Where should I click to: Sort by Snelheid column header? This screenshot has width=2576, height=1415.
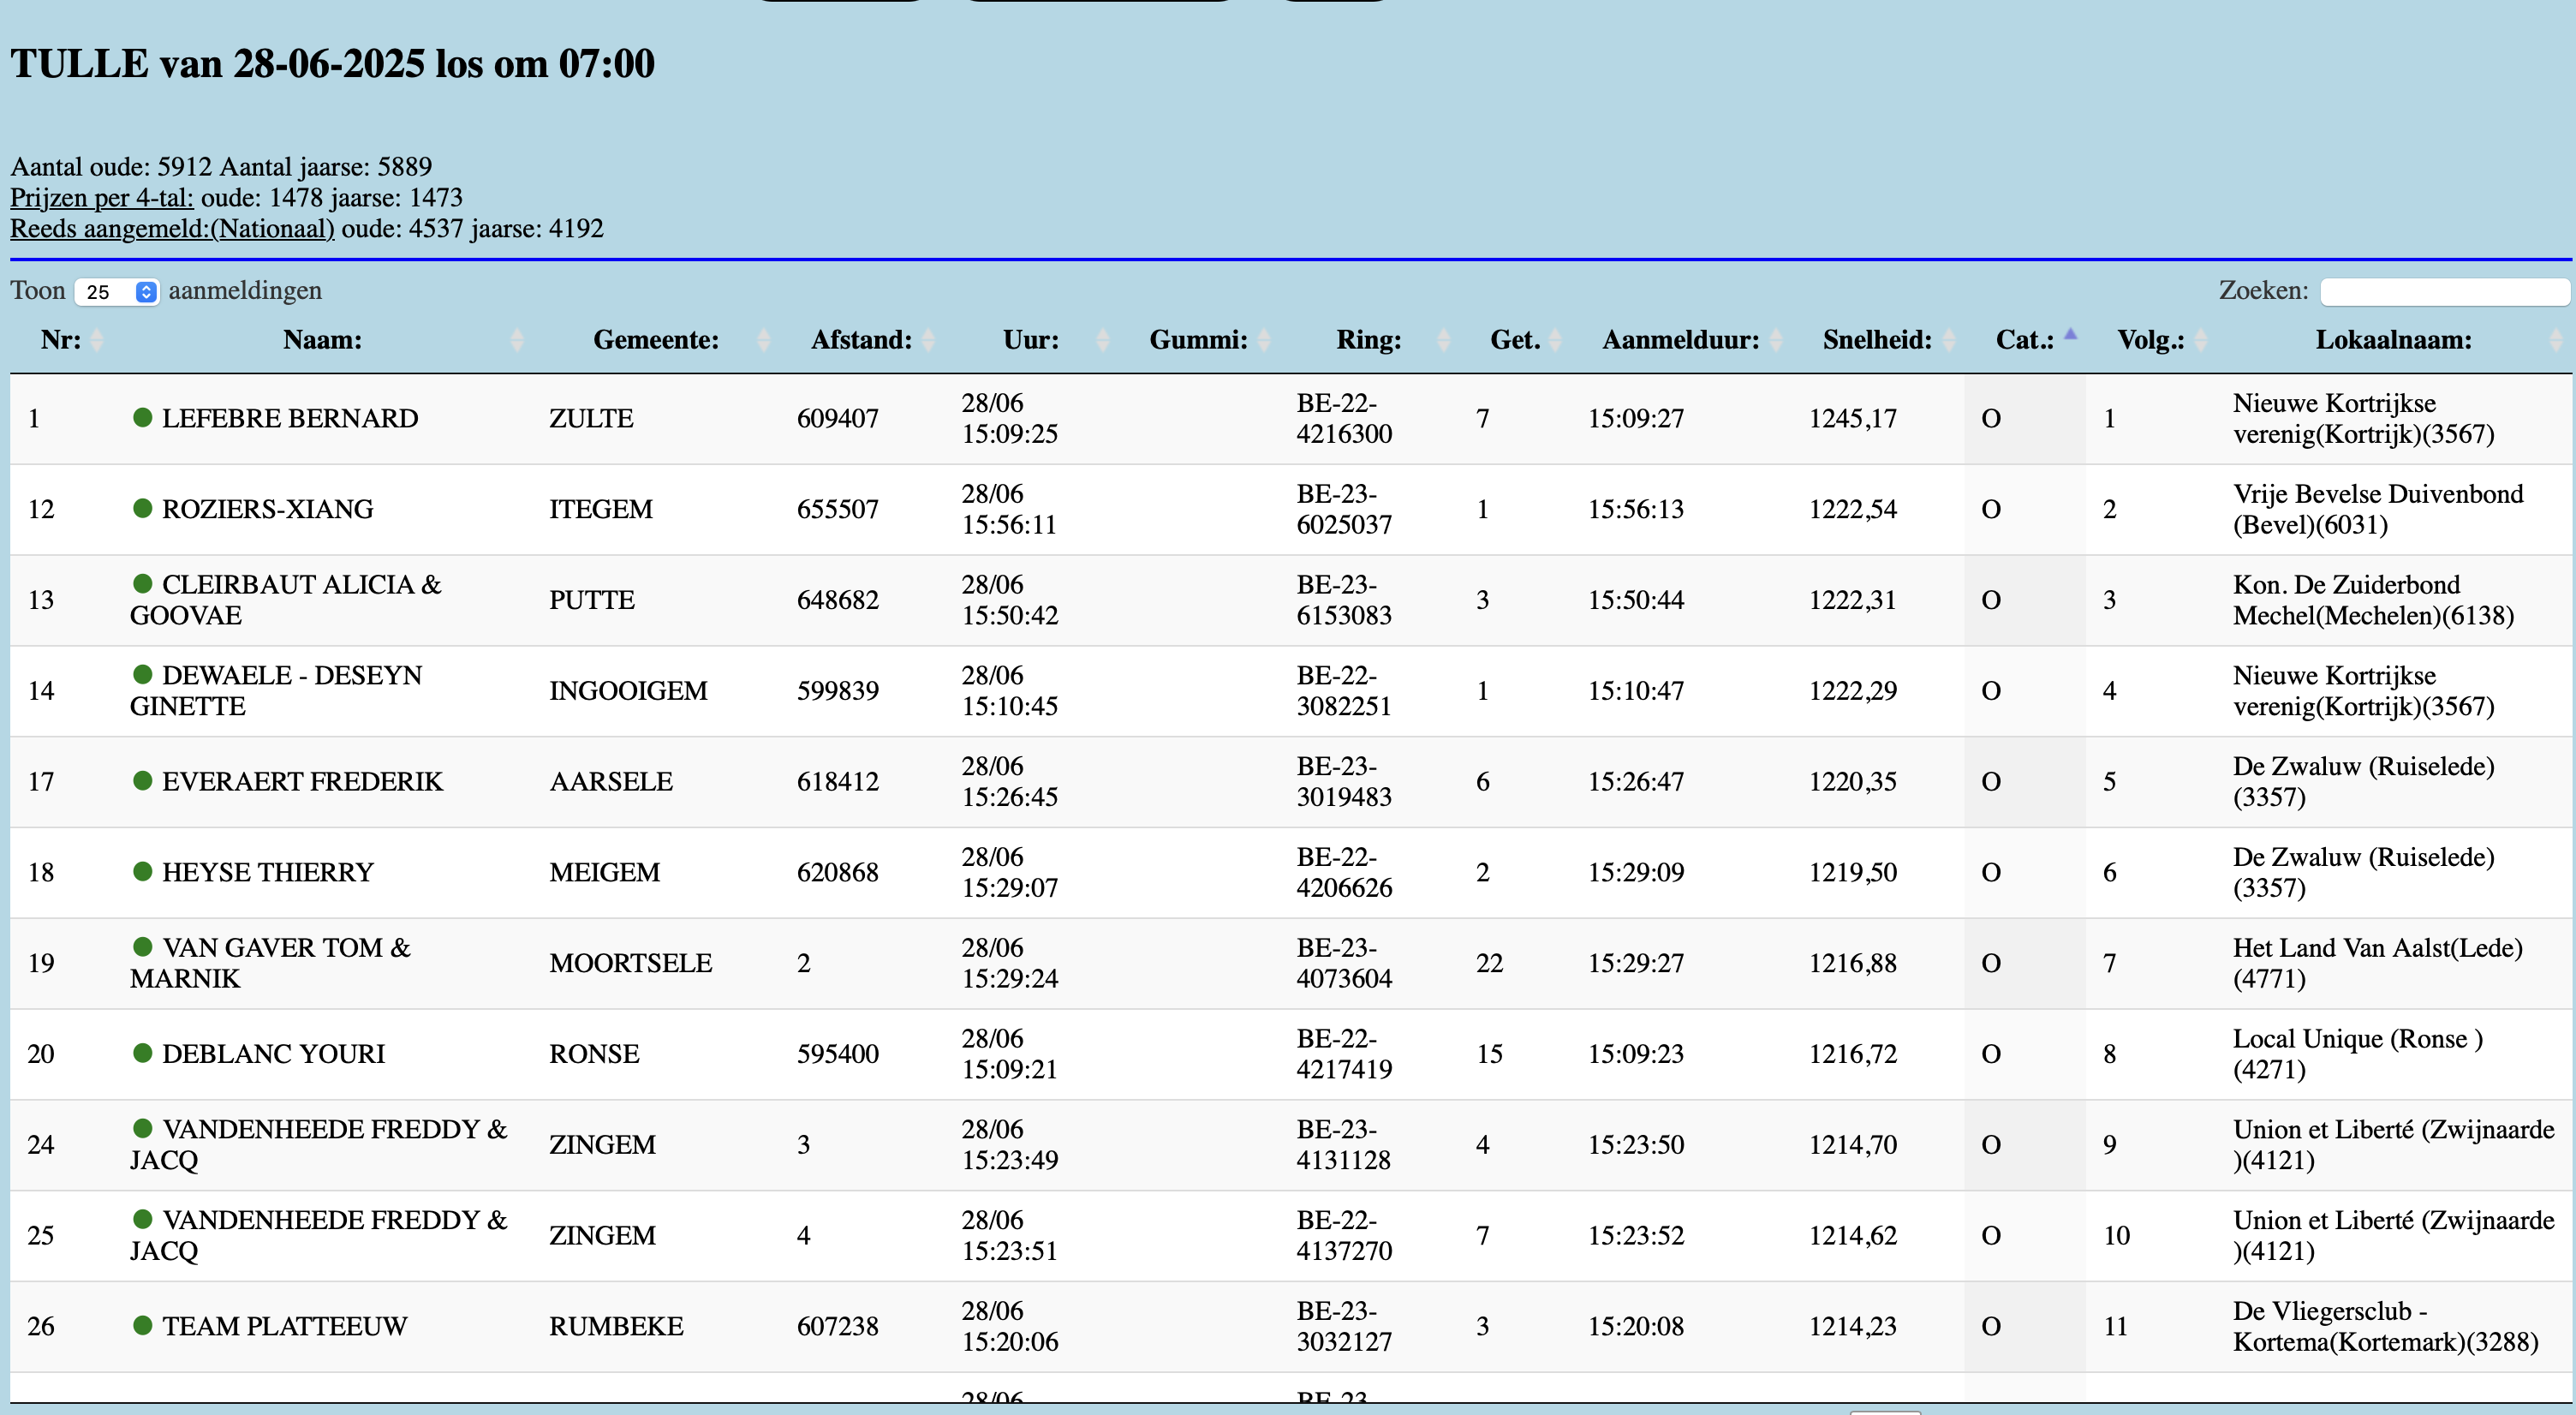tap(1876, 340)
